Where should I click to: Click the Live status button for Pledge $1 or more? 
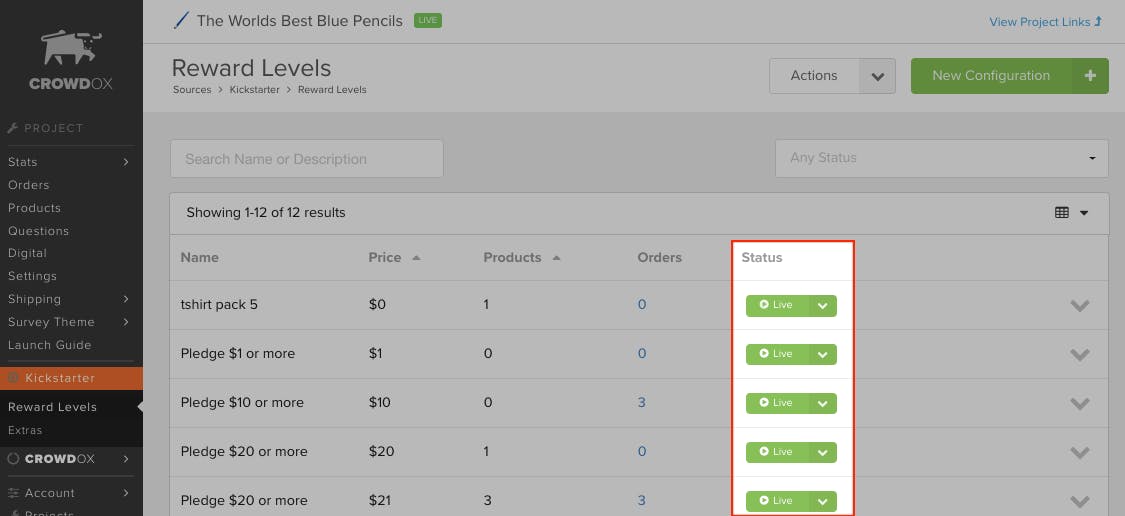[778, 355]
